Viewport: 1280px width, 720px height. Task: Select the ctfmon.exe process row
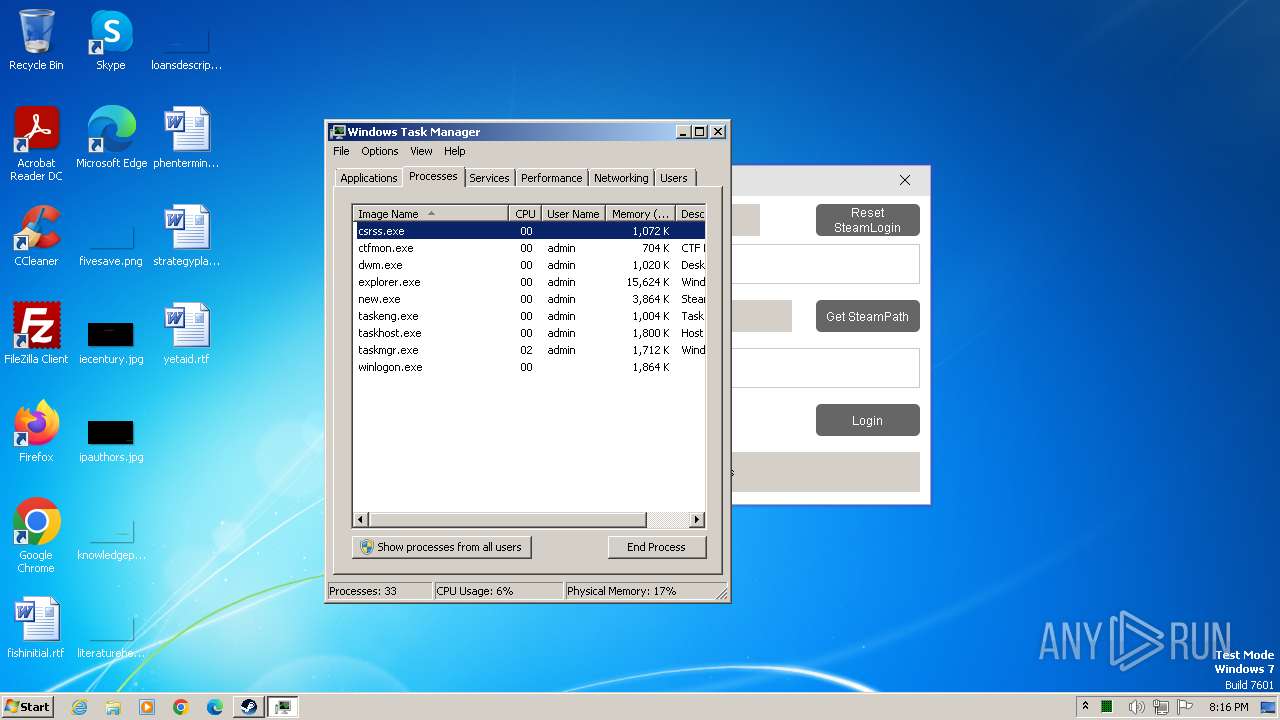(x=530, y=248)
